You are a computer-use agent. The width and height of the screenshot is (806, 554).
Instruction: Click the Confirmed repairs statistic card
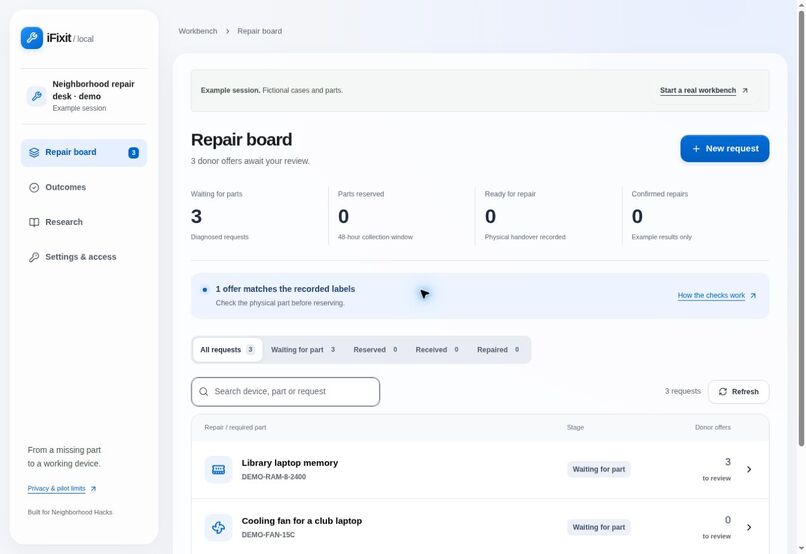tap(696, 216)
